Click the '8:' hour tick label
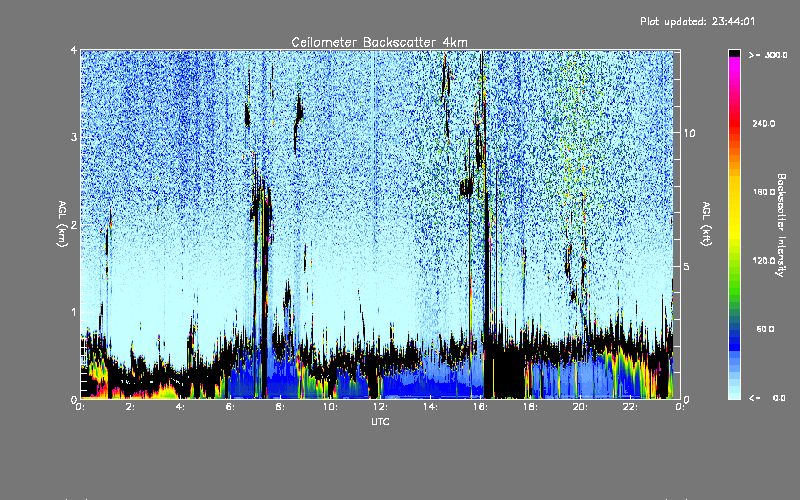This screenshot has height=500, width=800. click(x=280, y=407)
